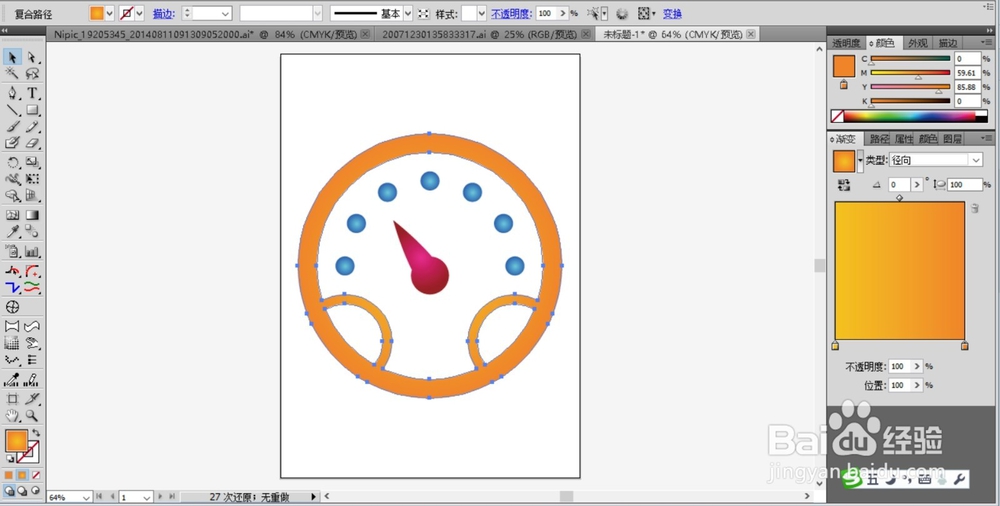The height and width of the screenshot is (506, 1000).
Task: Switch to 路径 panel tab
Action: click(879, 138)
